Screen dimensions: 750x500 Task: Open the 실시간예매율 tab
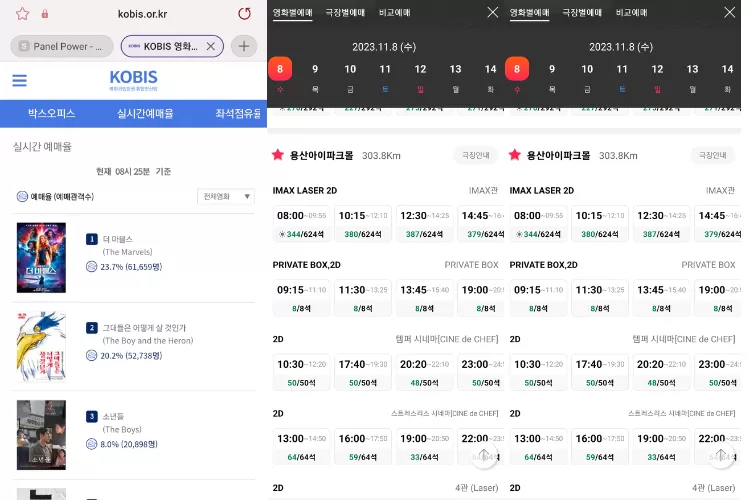point(145,114)
